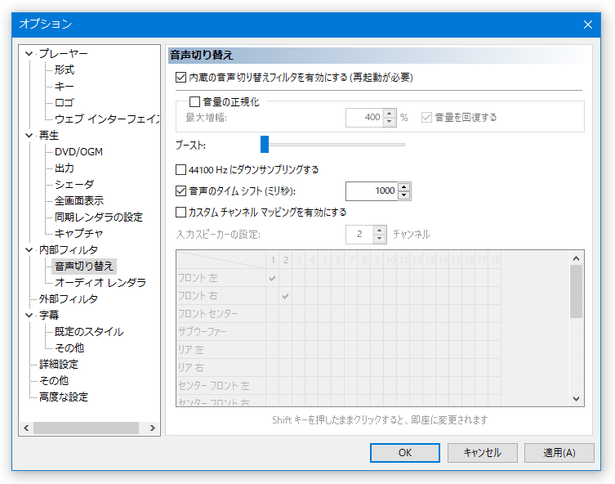The image size is (615, 484).
Task: Click リア 右 row label
Action: click(191, 368)
